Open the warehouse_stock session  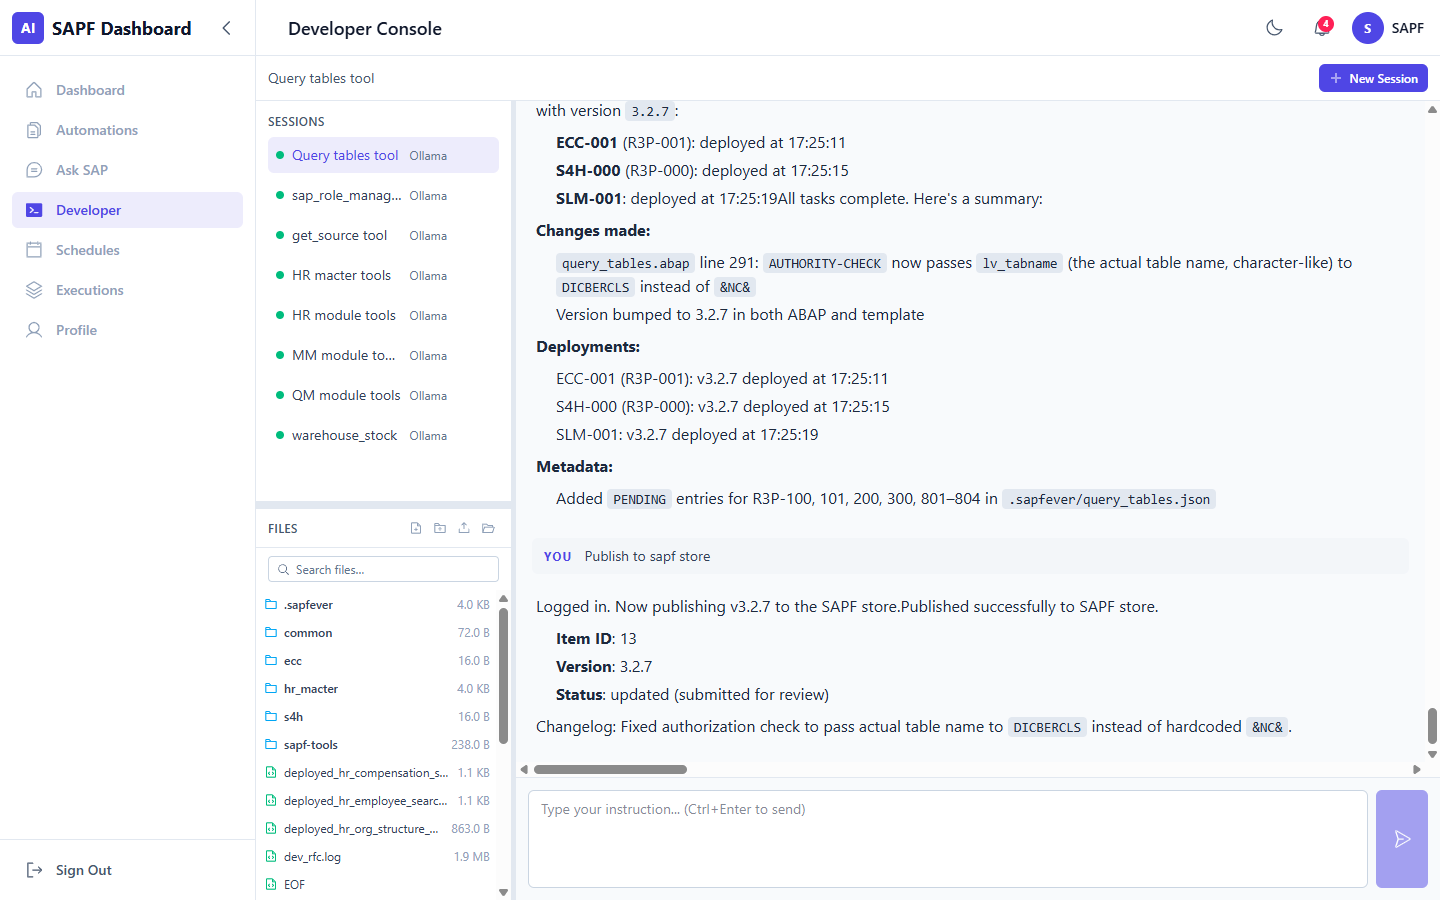(383, 435)
